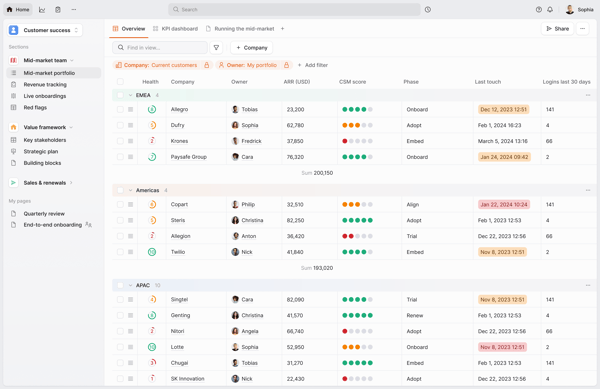Click the health score icon for Twilio
The image size is (600, 389).
pos(152,252)
